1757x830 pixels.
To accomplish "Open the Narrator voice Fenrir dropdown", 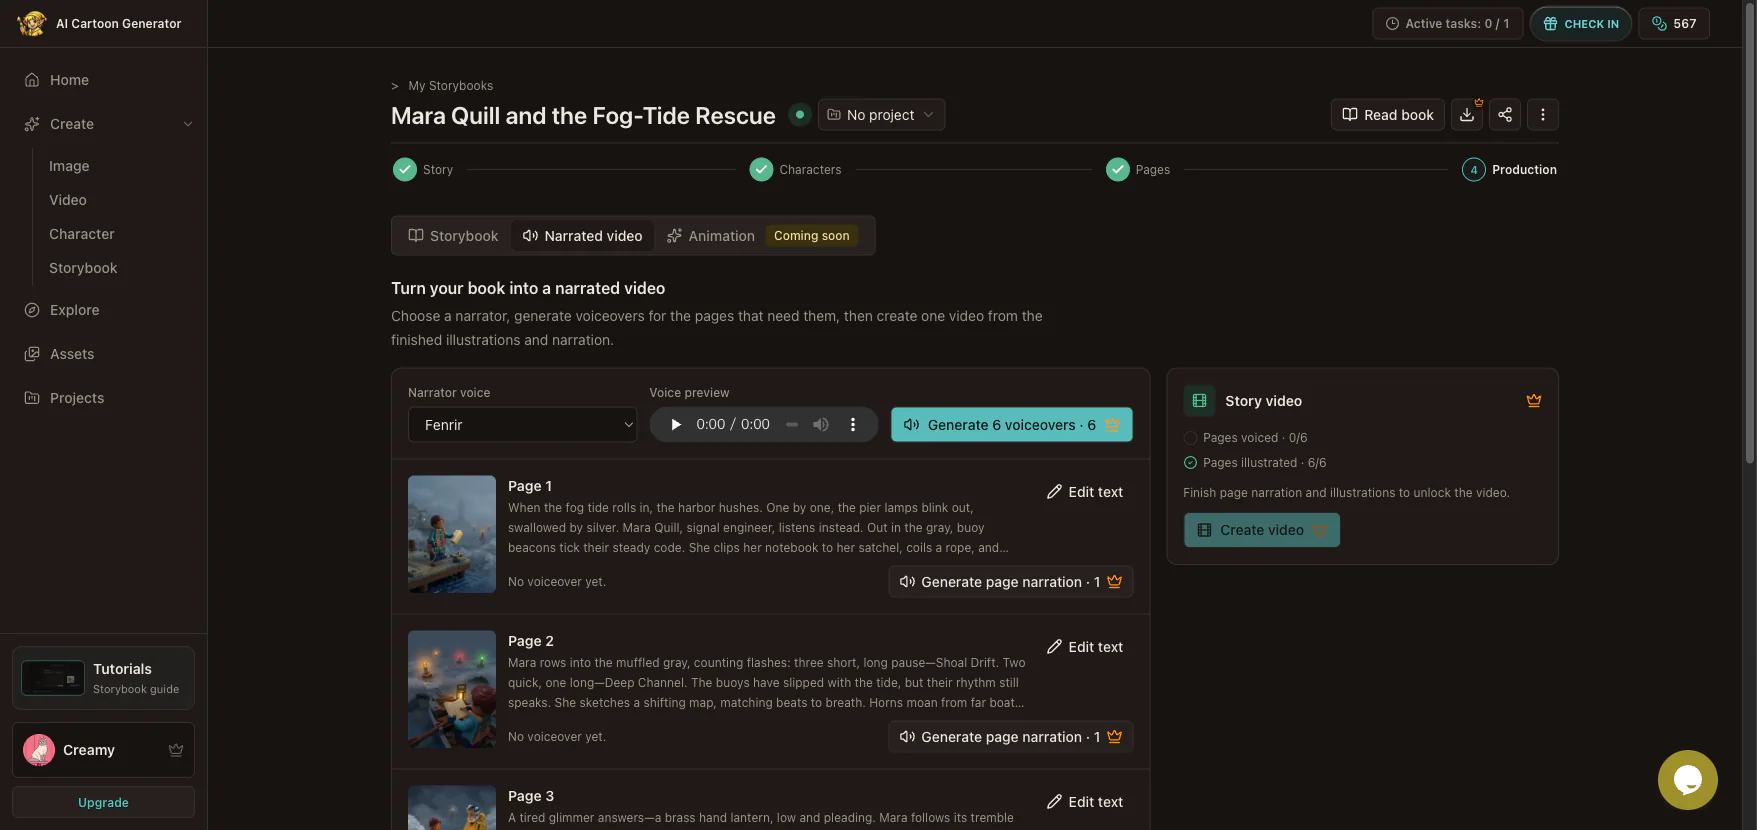I will [522, 425].
